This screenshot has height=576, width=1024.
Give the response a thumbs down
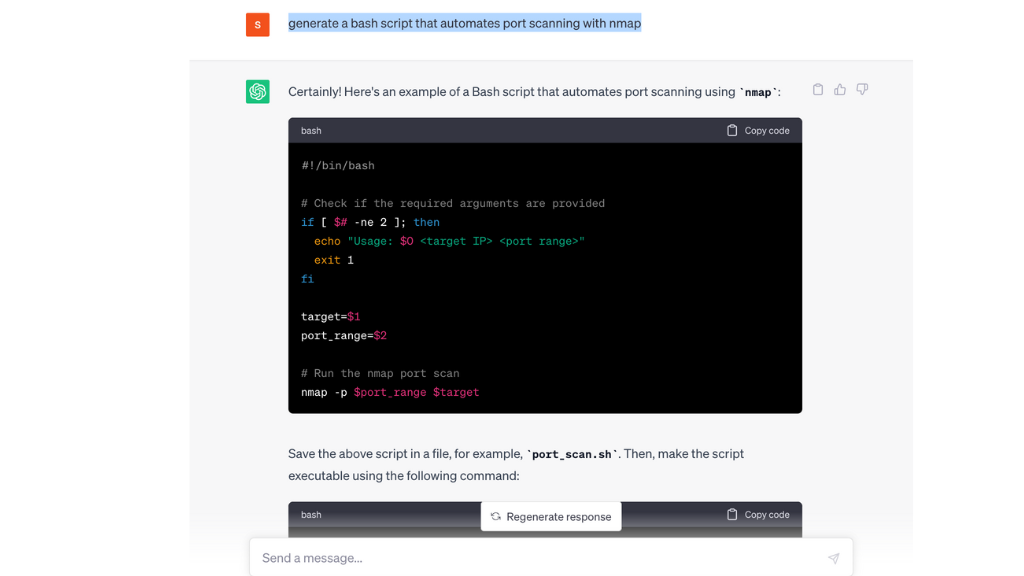click(x=862, y=89)
